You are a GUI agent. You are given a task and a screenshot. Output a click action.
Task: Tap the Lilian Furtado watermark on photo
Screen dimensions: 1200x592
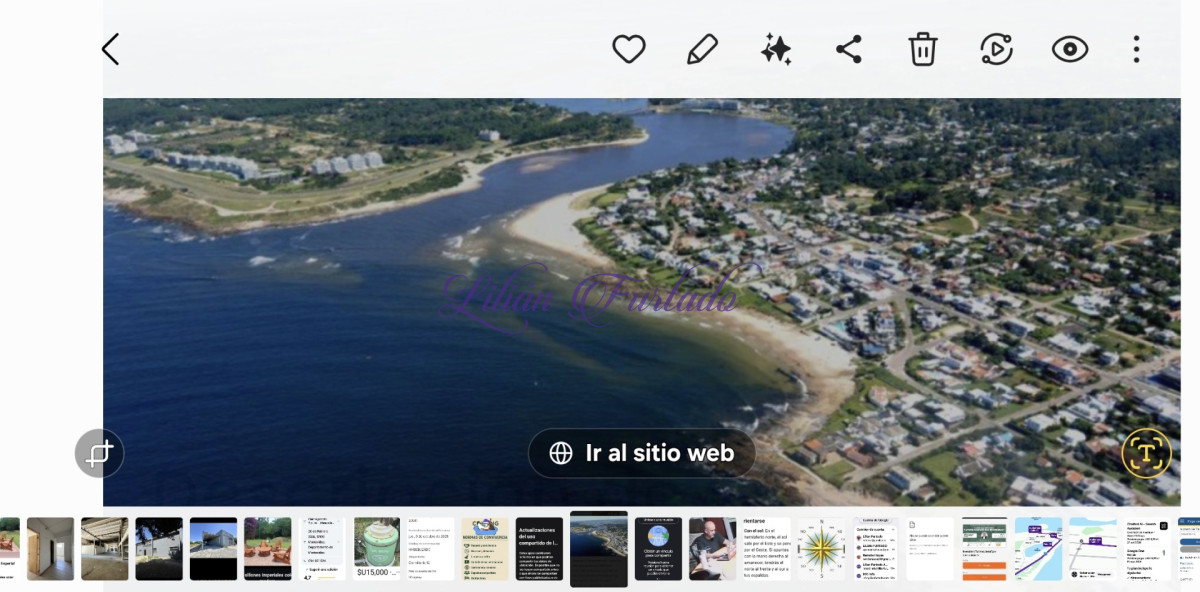(590, 295)
